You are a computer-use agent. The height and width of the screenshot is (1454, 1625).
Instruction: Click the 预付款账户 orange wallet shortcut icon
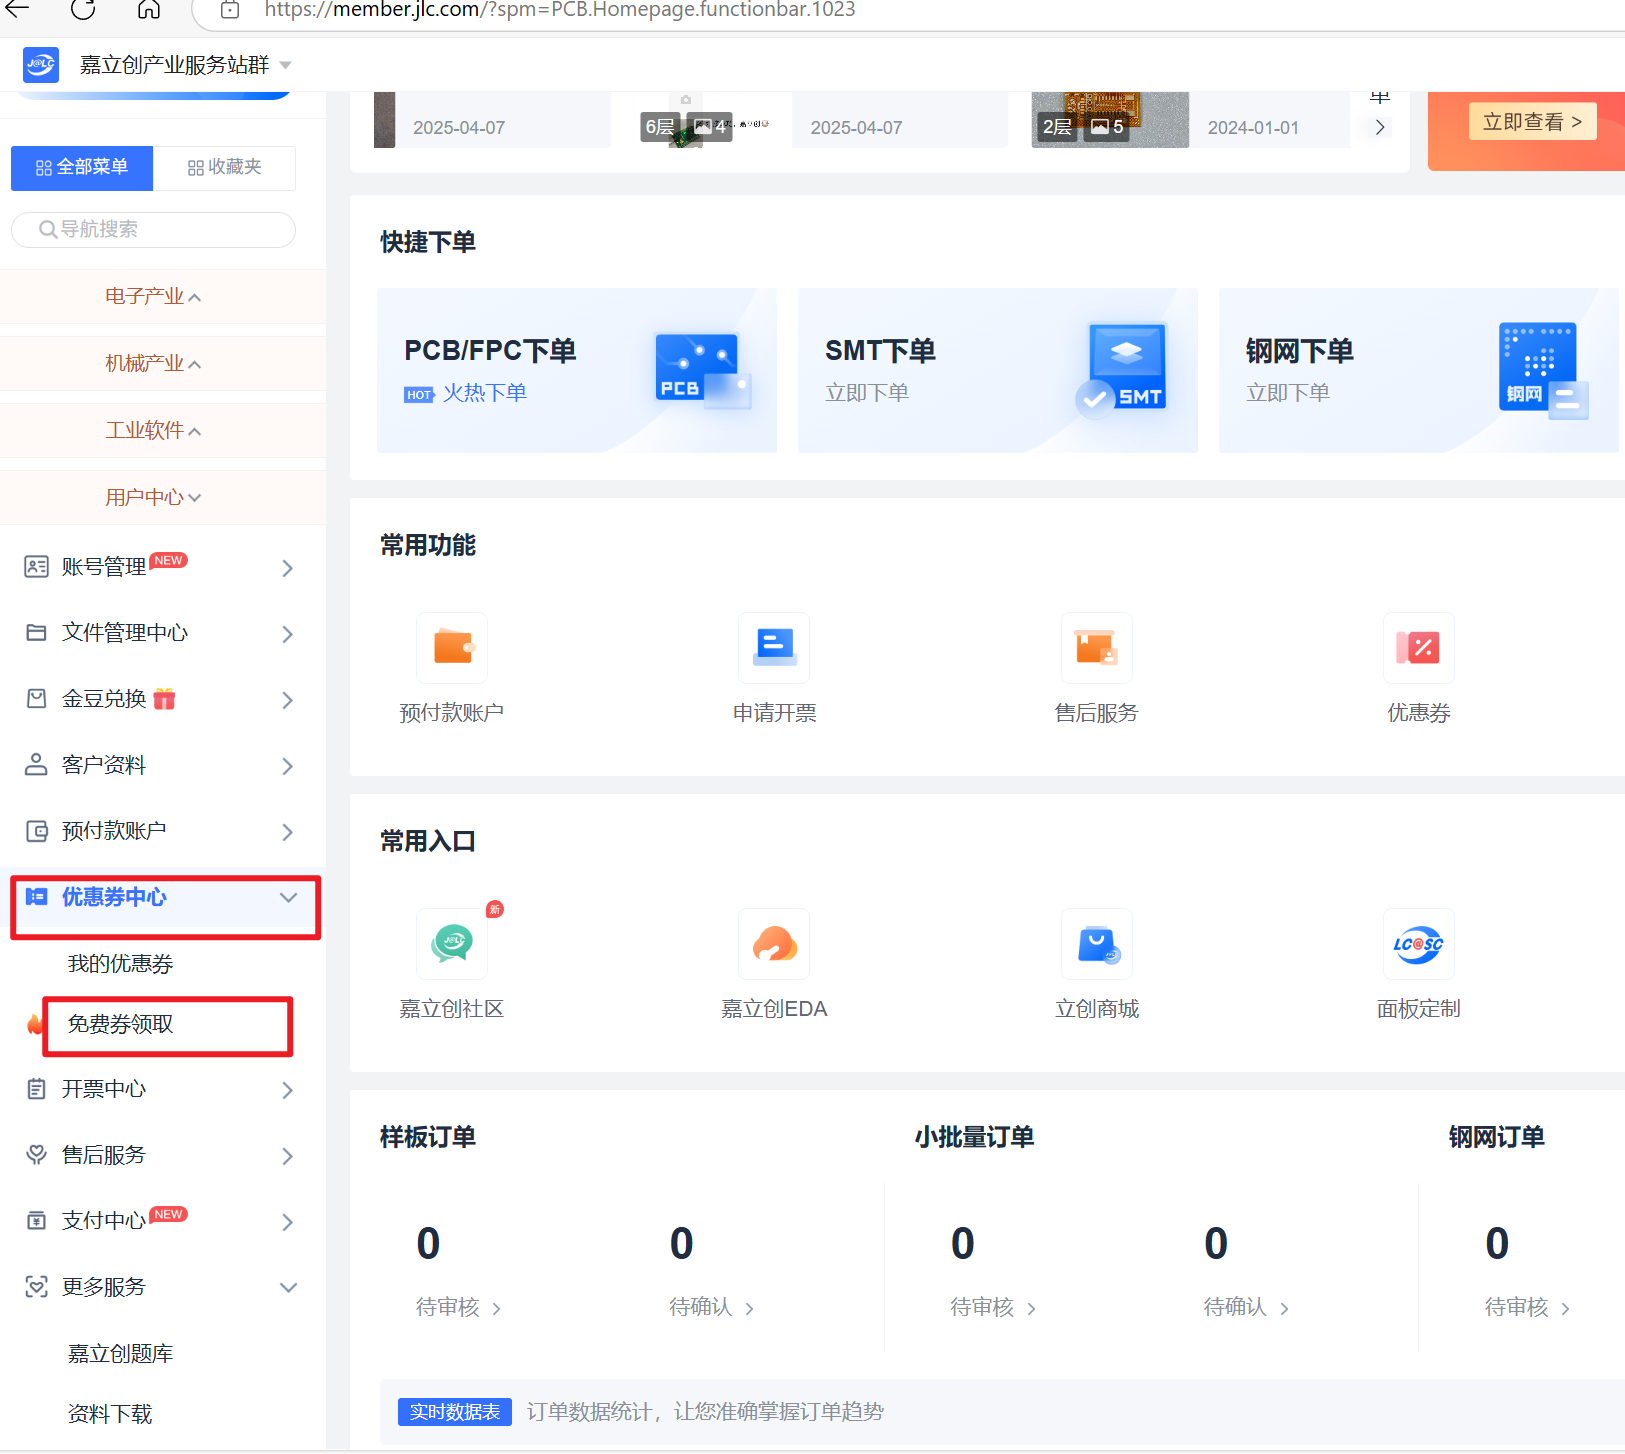pos(452,648)
